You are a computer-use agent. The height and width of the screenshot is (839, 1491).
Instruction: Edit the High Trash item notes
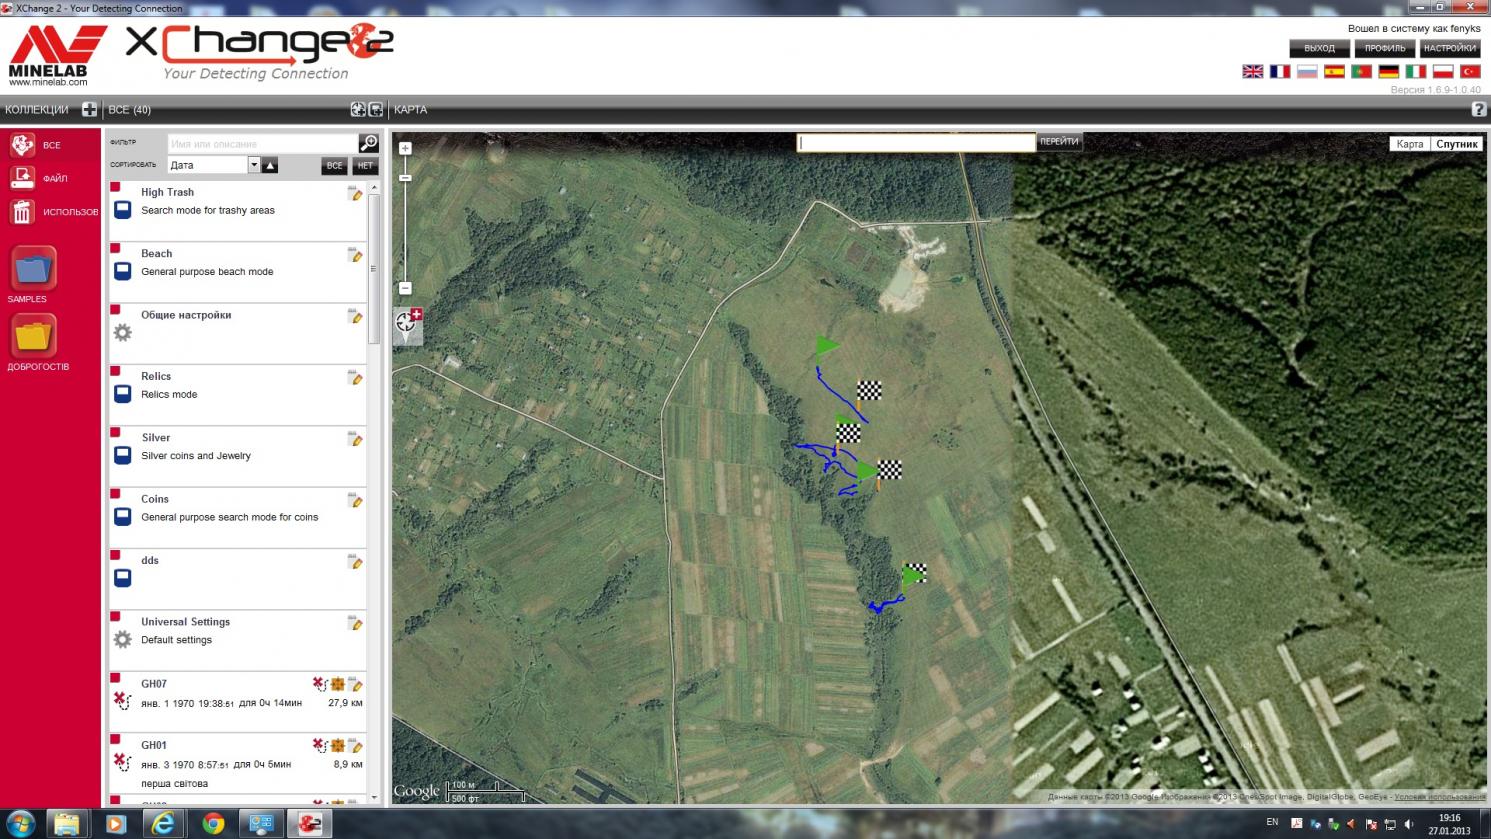(x=355, y=193)
